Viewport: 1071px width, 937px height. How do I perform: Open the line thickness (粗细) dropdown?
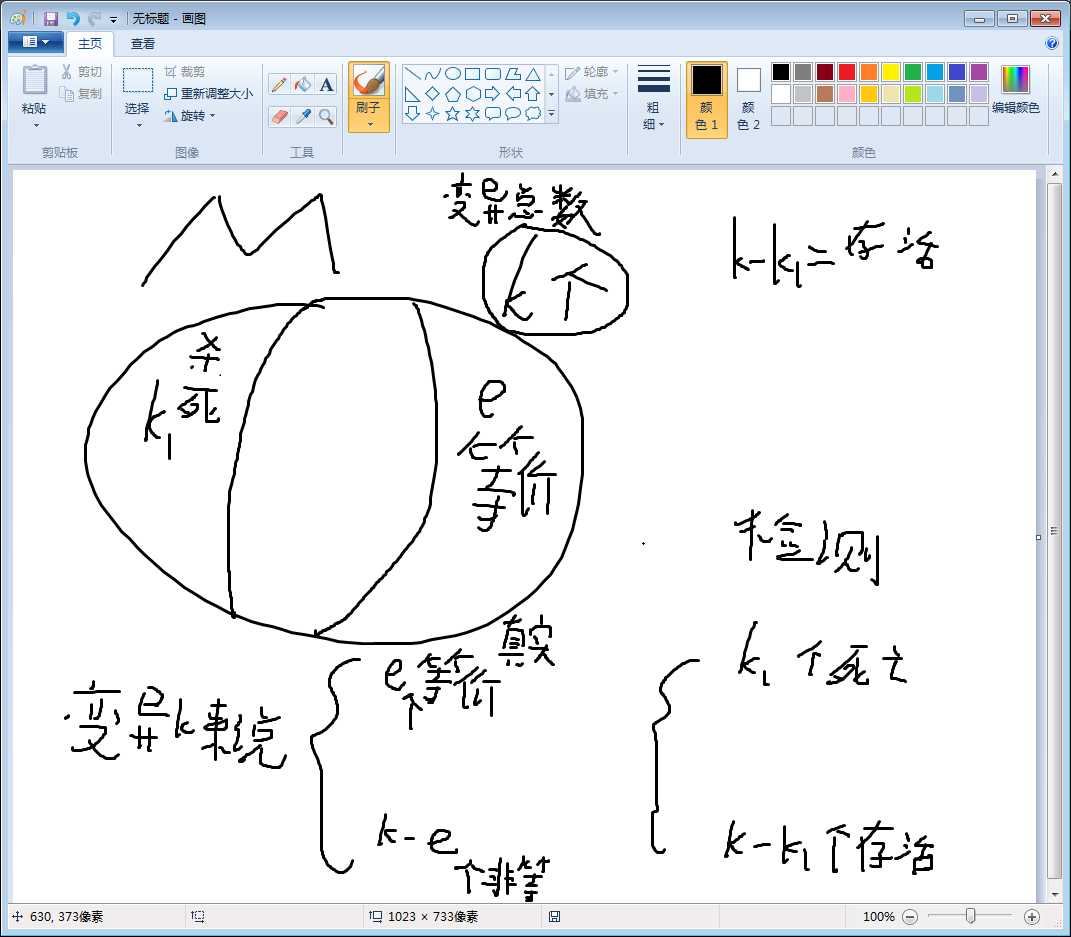pos(654,97)
